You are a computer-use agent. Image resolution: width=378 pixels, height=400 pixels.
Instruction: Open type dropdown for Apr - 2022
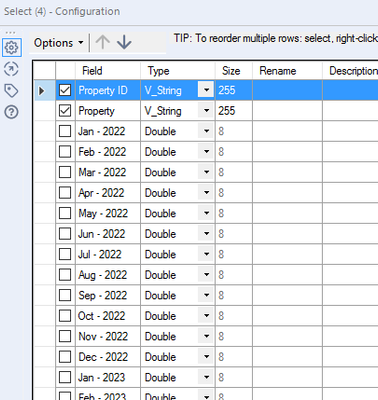coord(206,193)
